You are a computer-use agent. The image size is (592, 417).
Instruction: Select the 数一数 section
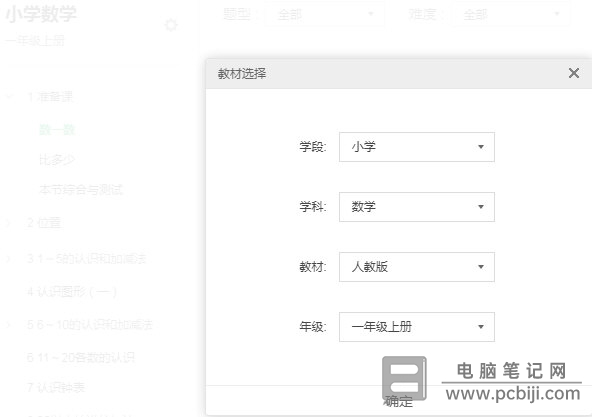tap(57, 130)
